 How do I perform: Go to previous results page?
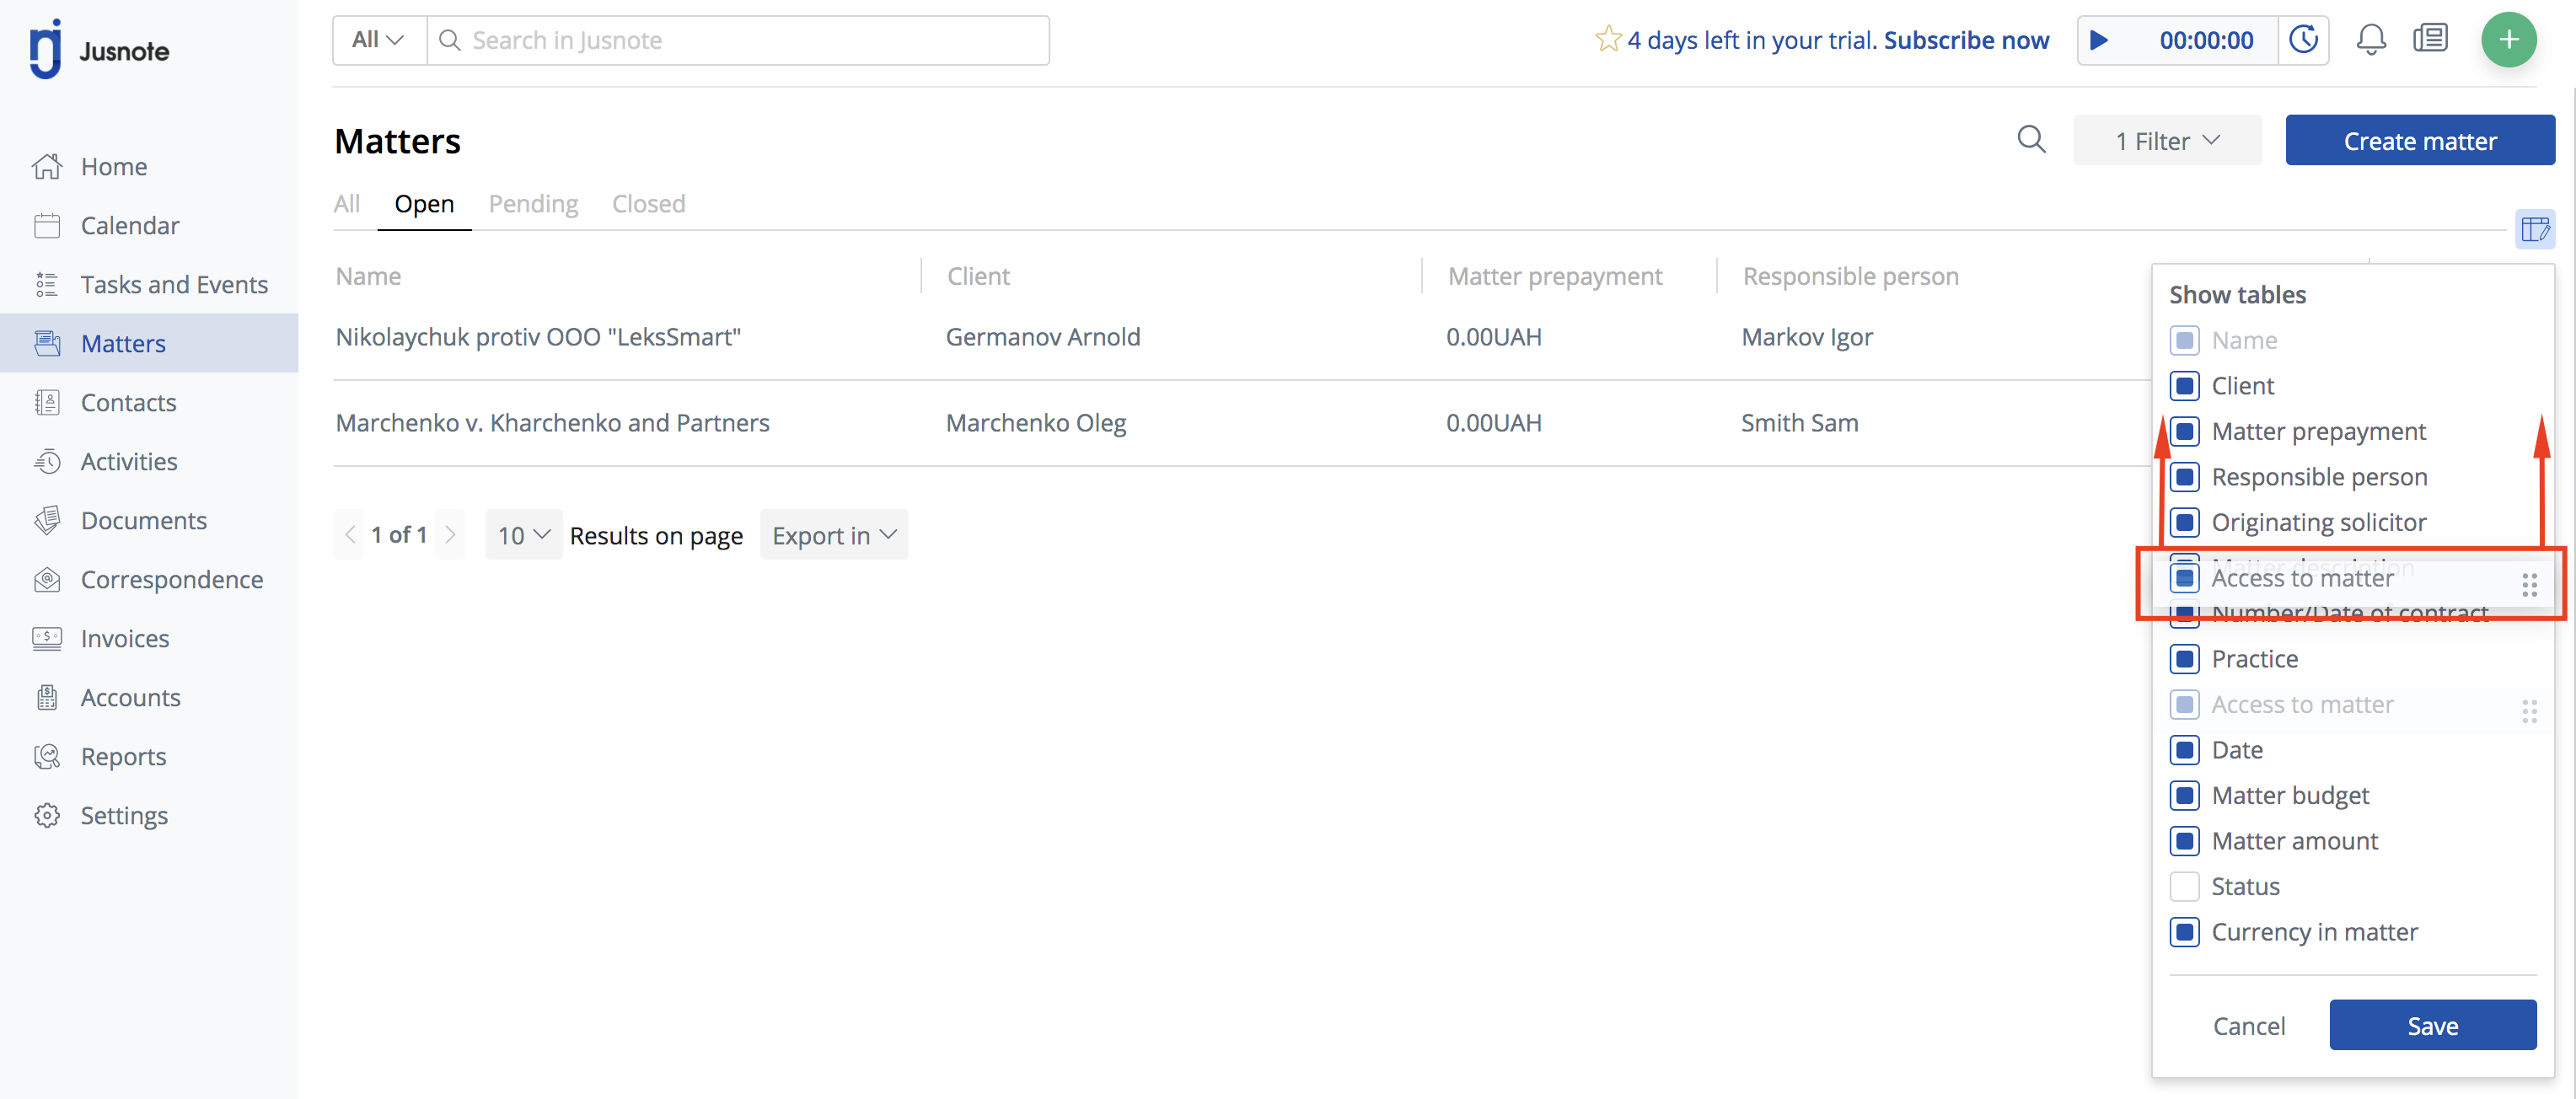tap(349, 535)
